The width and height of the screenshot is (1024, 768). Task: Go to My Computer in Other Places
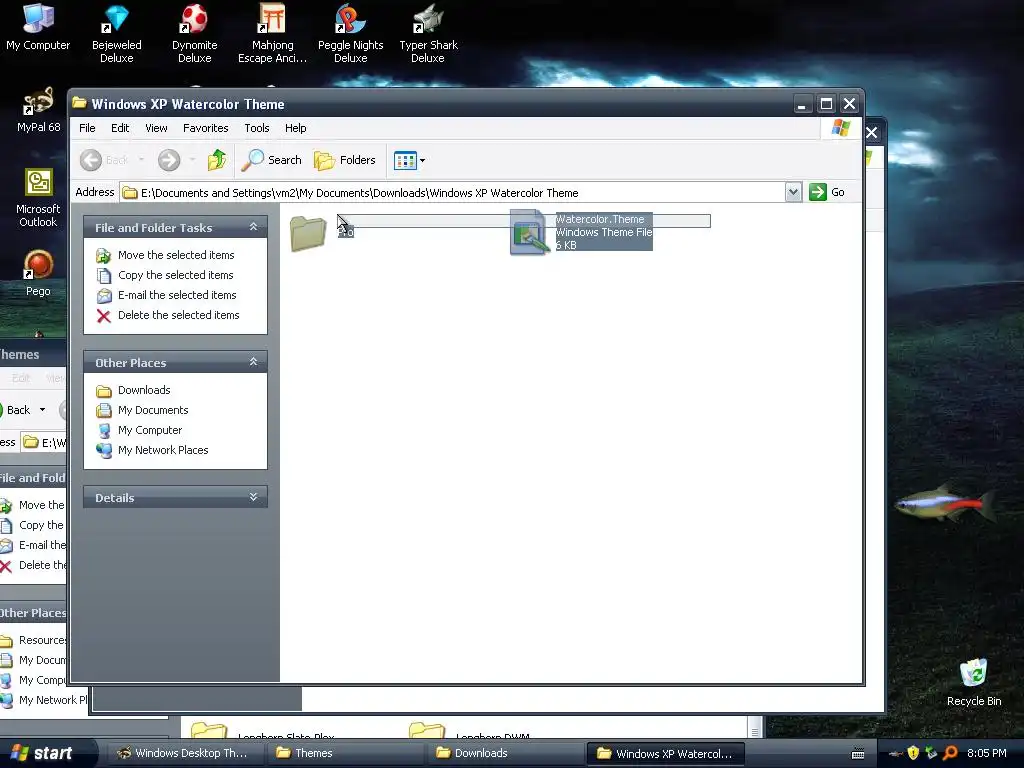[x=150, y=430]
